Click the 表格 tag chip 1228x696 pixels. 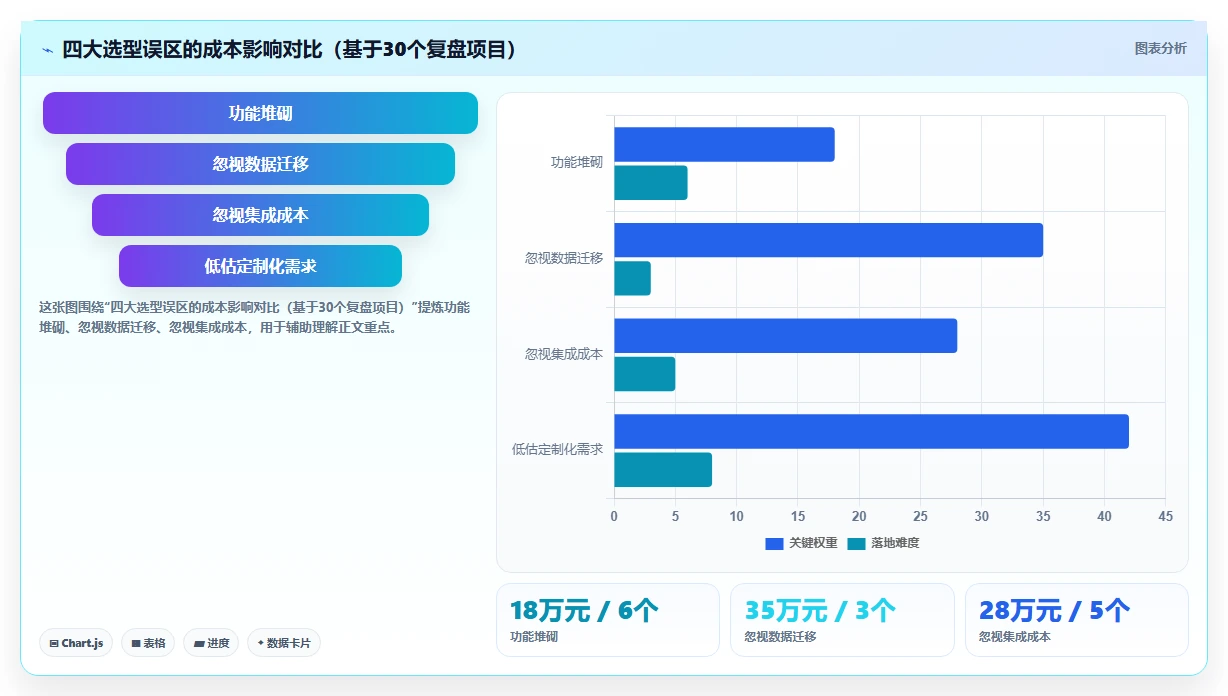pos(148,643)
